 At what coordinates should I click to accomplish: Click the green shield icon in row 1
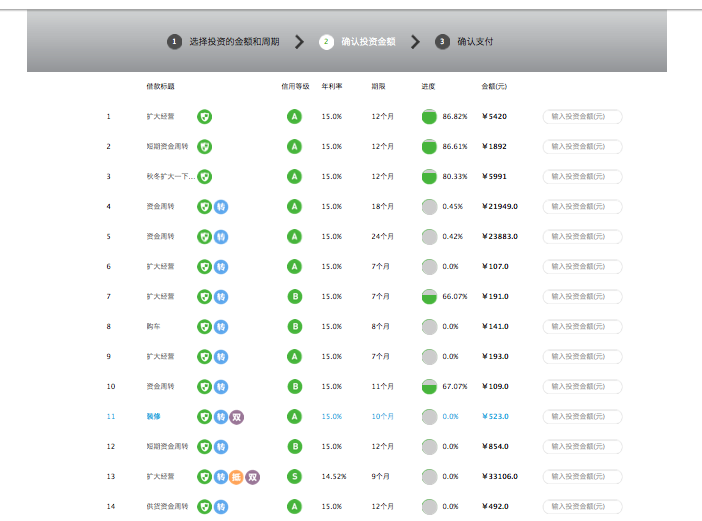coord(204,117)
